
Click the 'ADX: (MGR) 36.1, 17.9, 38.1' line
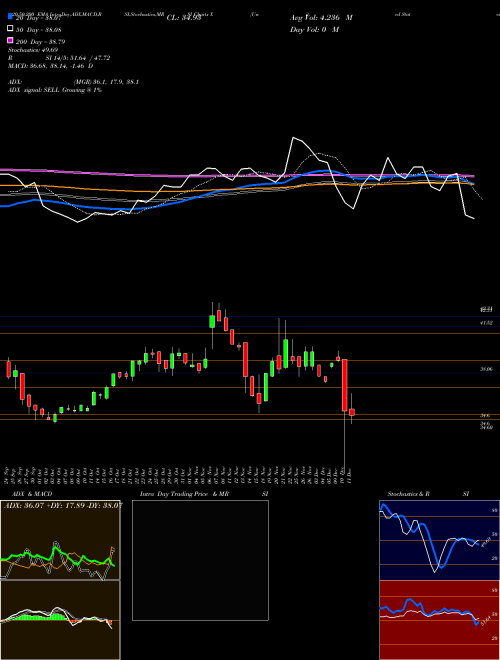tap(73, 82)
